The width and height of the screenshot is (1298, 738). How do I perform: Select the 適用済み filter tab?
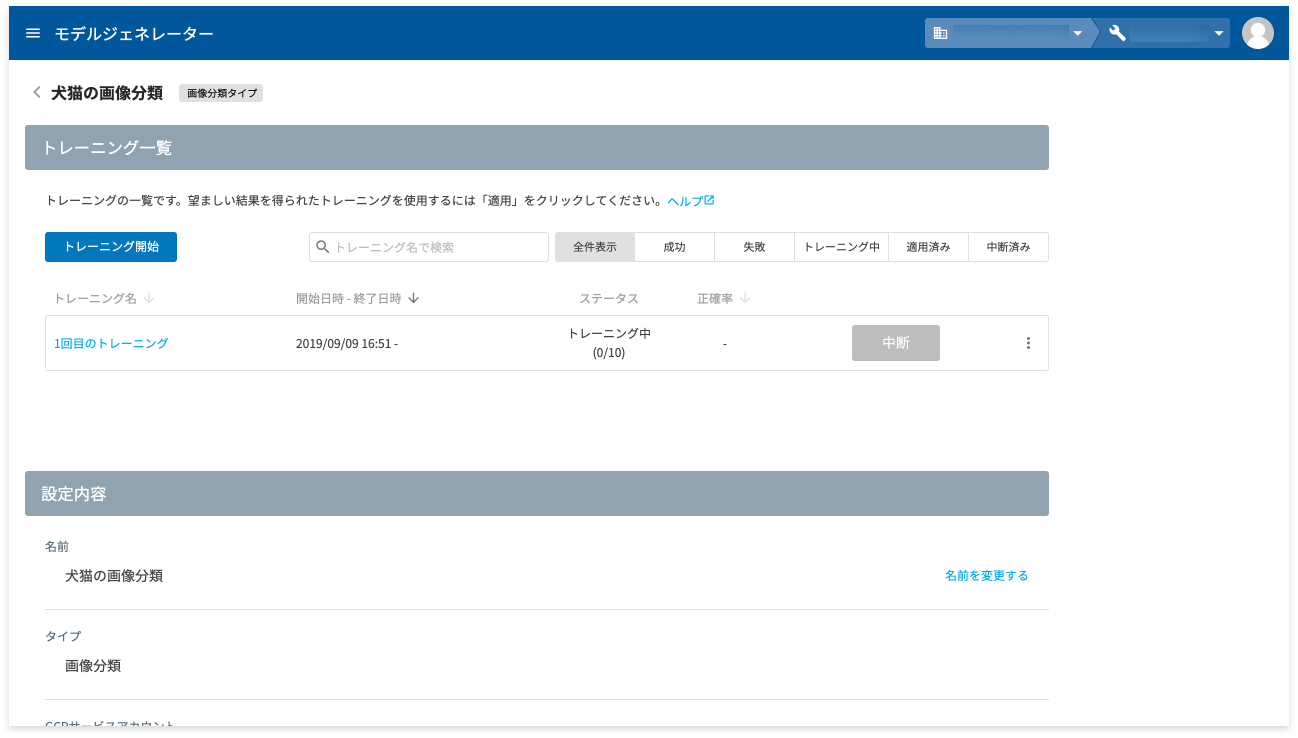click(x=929, y=247)
